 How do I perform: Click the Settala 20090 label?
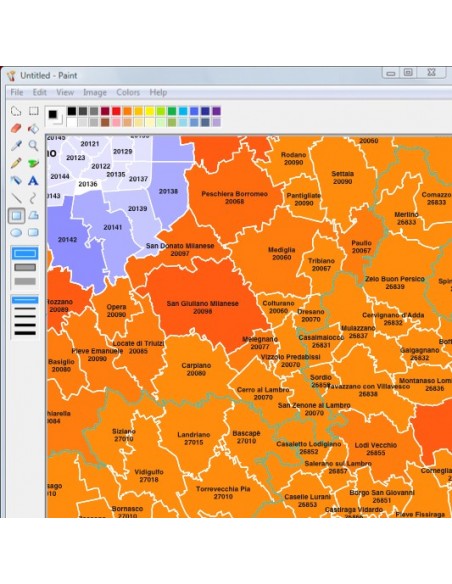(x=343, y=177)
